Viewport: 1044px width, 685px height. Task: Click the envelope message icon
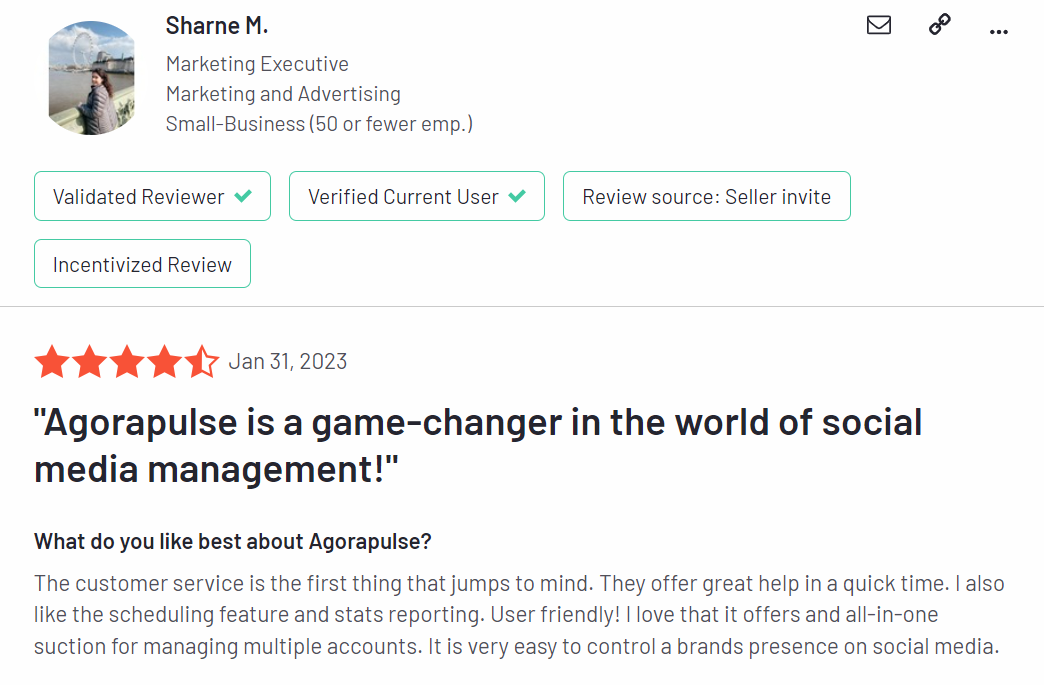[x=879, y=25]
